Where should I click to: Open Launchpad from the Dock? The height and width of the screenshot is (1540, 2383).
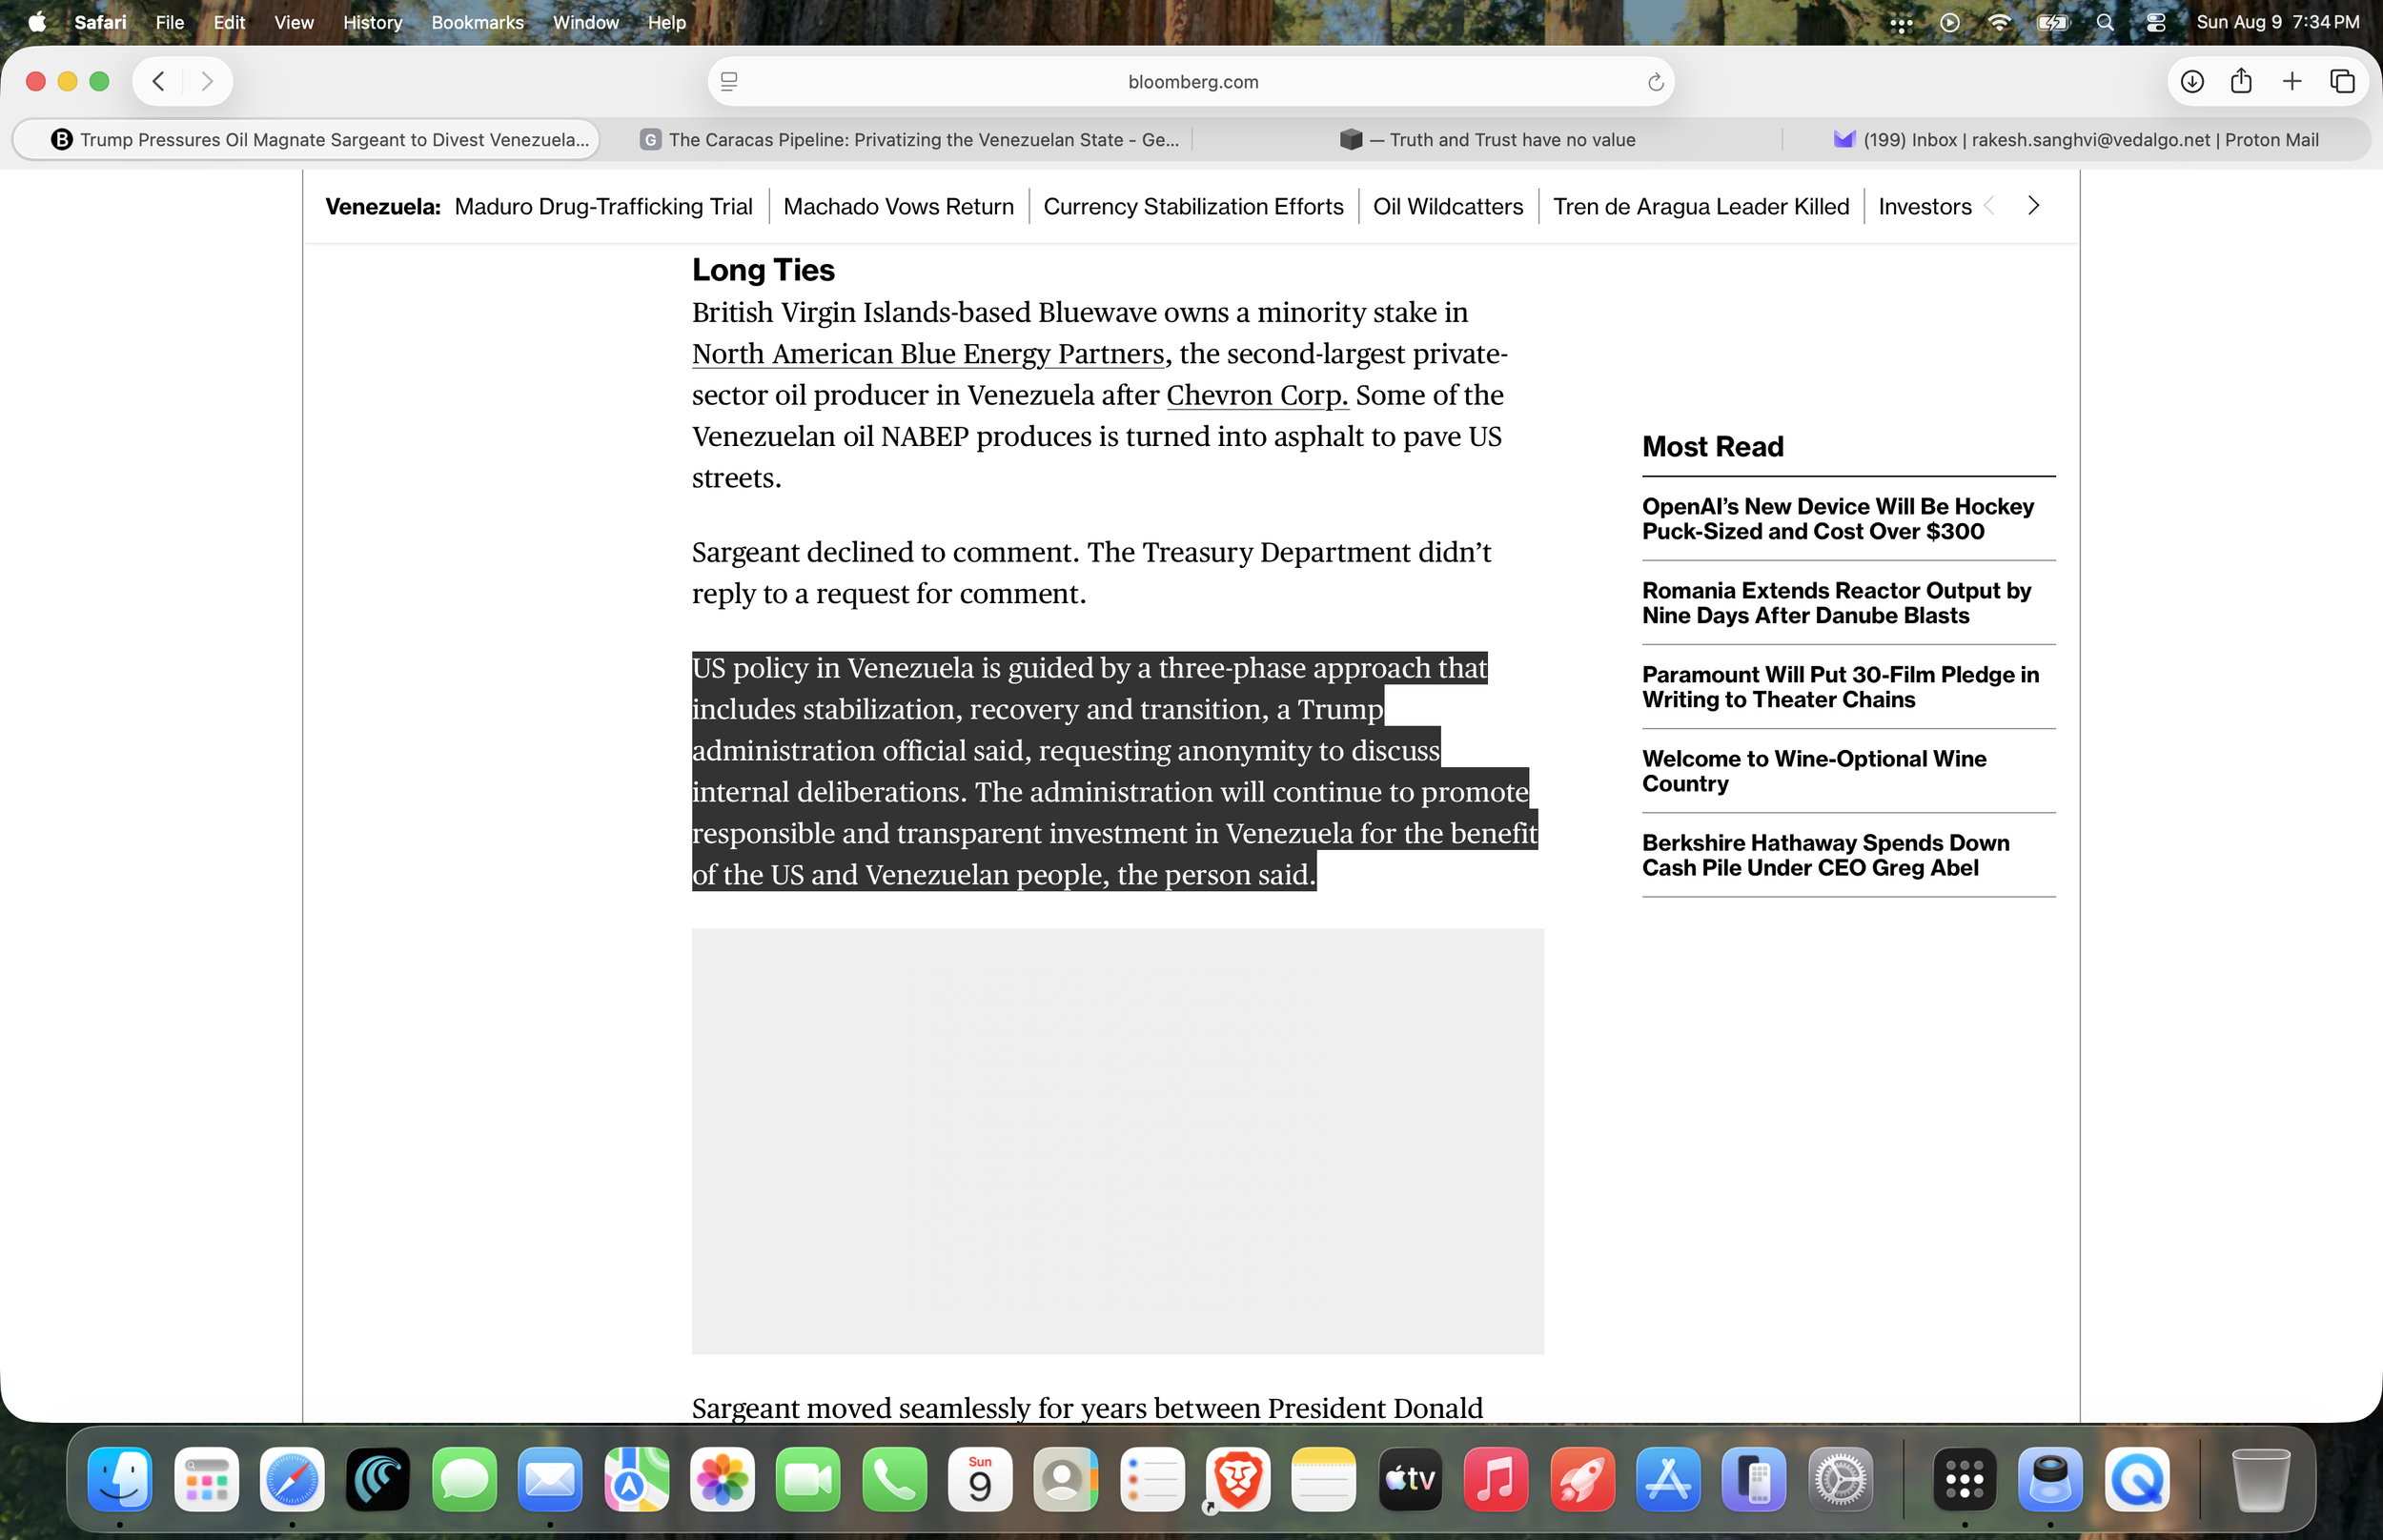click(206, 1479)
